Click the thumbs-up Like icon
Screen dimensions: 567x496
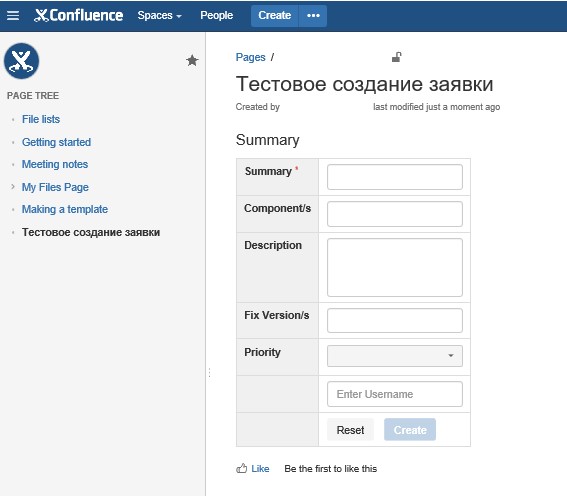click(242, 469)
